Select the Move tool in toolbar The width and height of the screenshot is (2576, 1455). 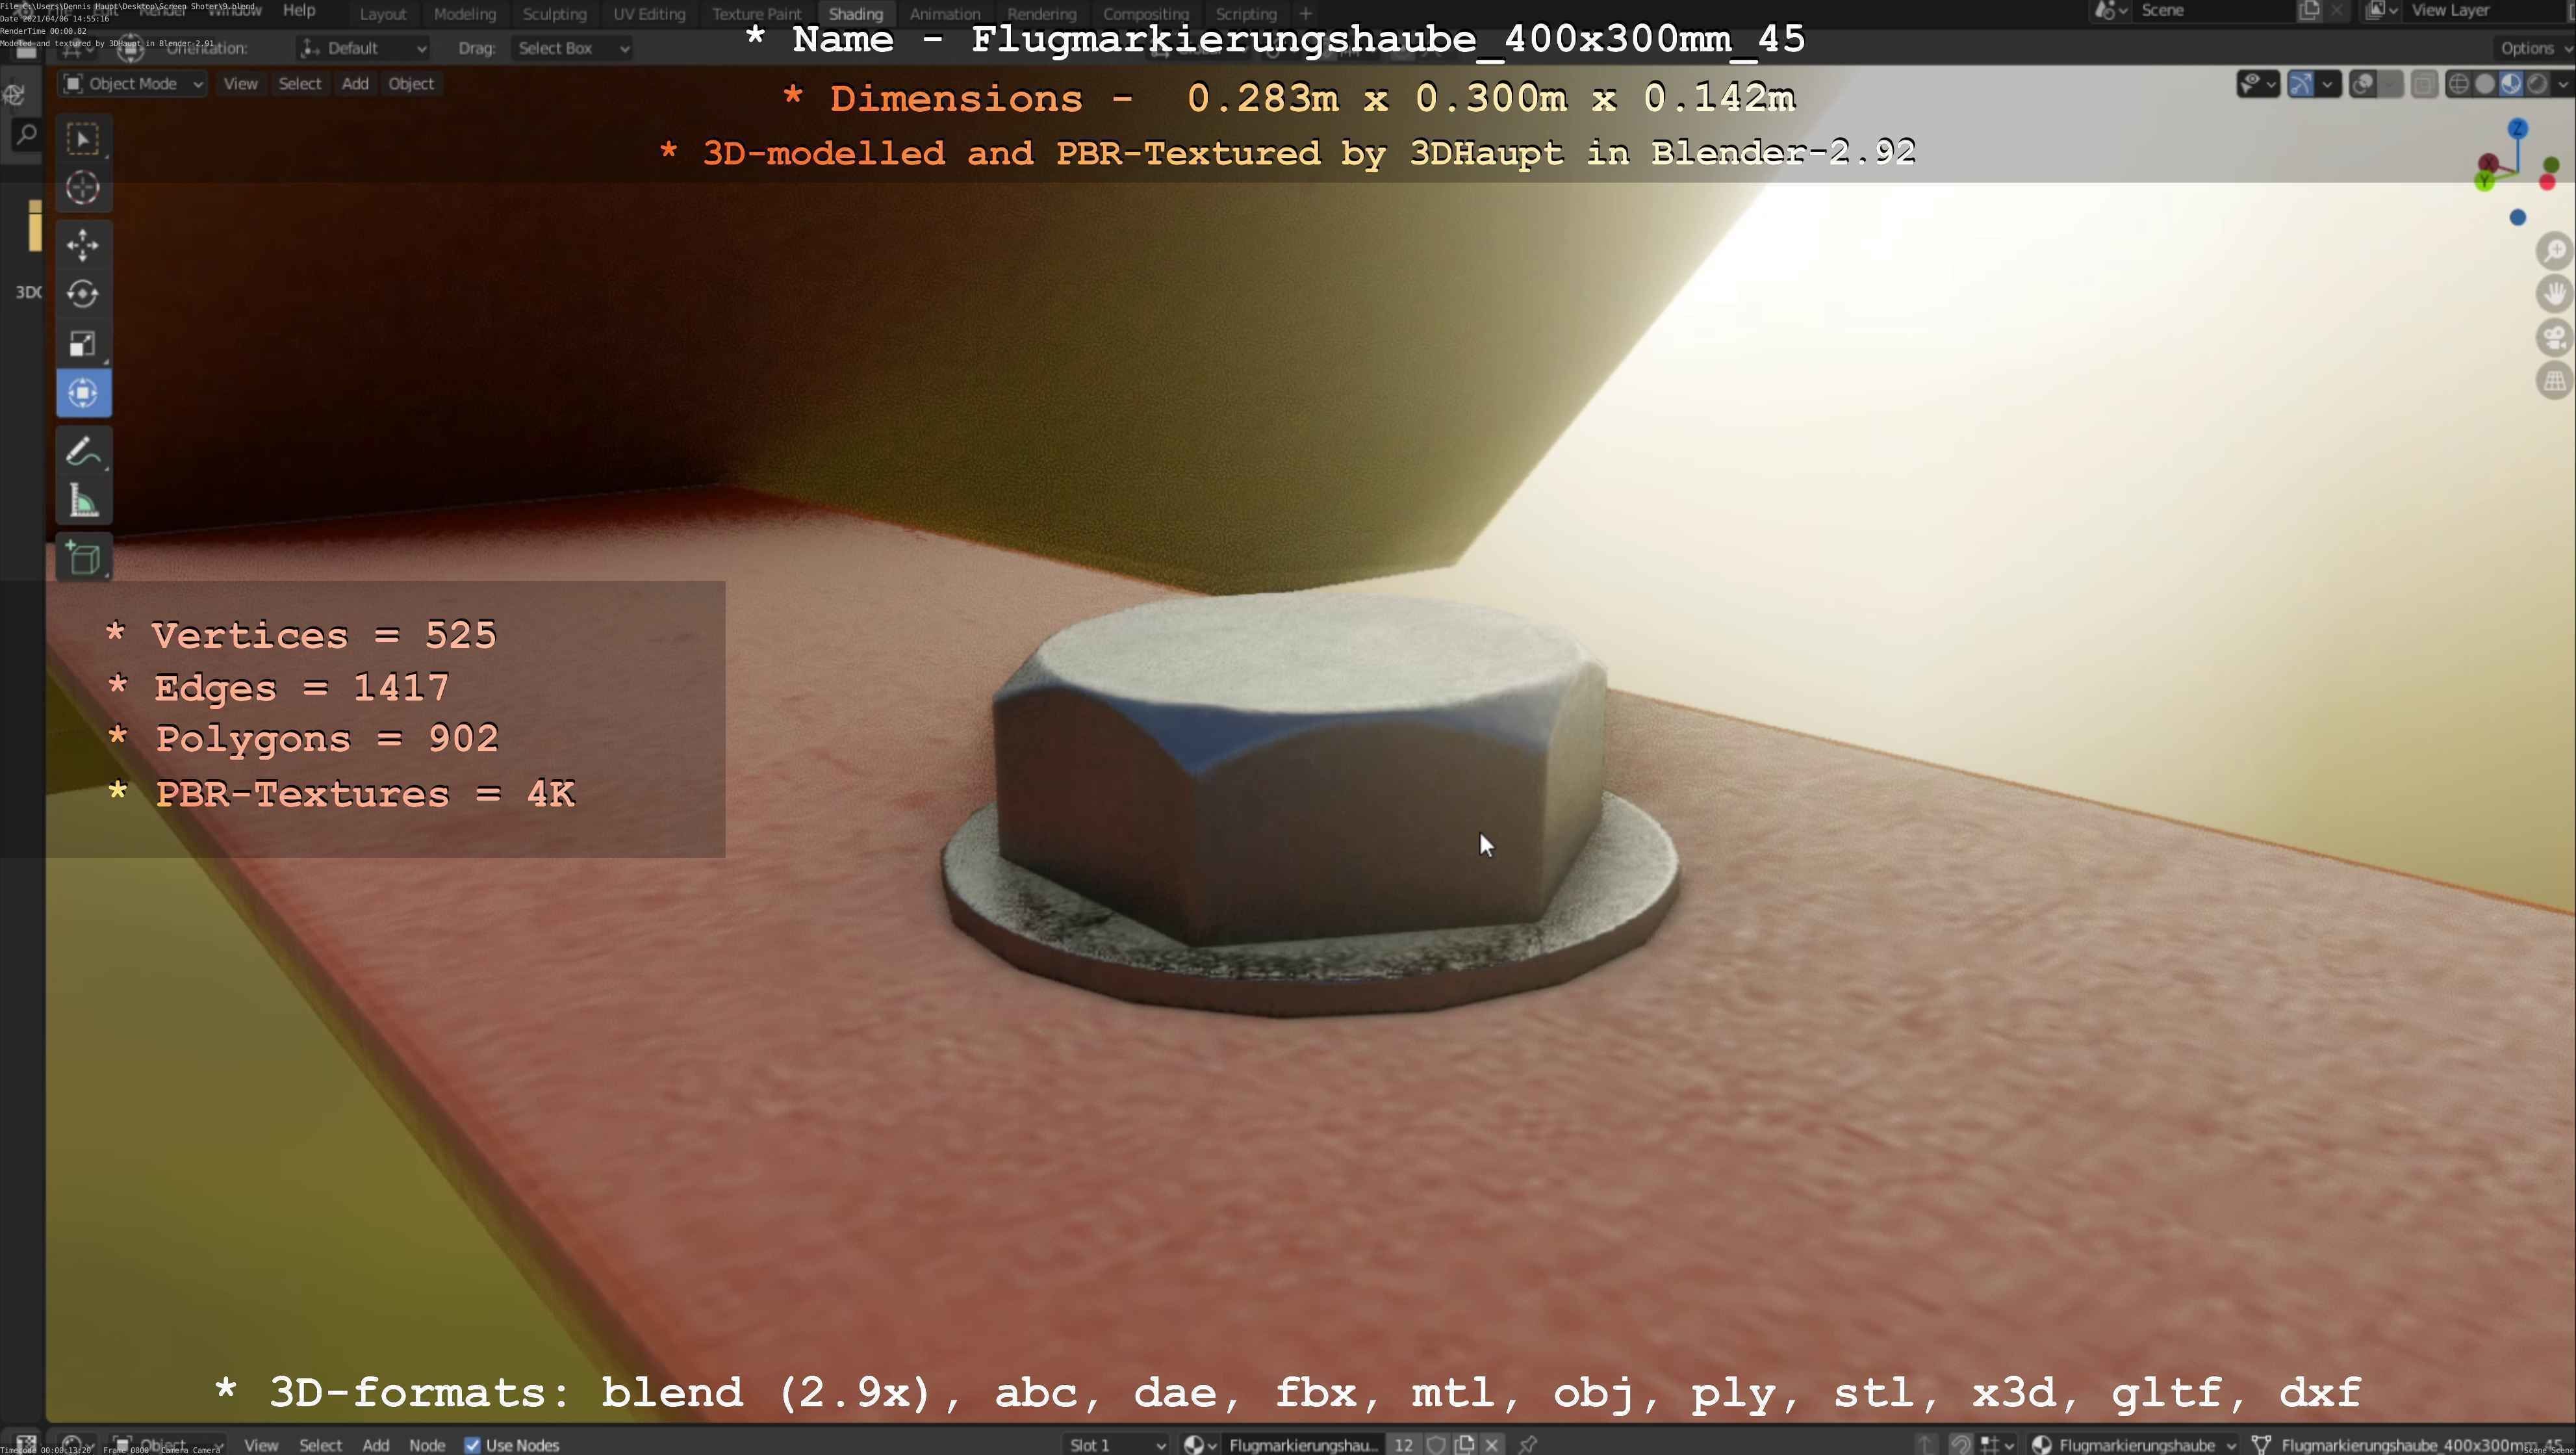coord(83,244)
